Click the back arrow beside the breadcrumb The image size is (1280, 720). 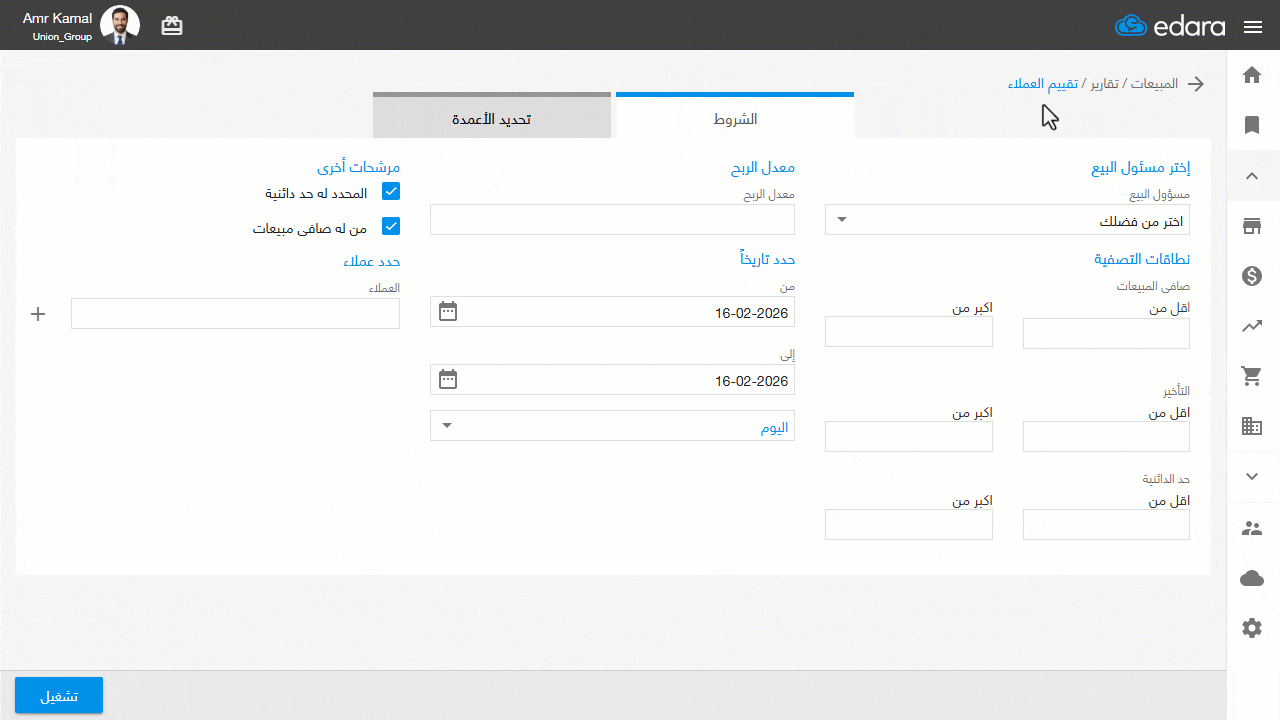[1196, 84]
